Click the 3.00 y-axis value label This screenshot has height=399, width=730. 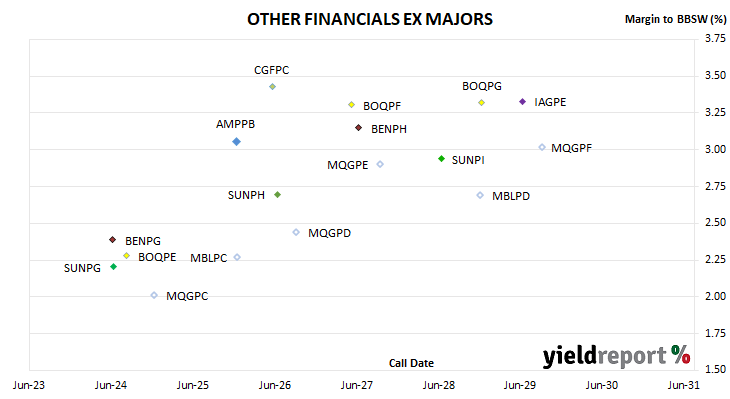pyautogui.click(x=715, y=149)
